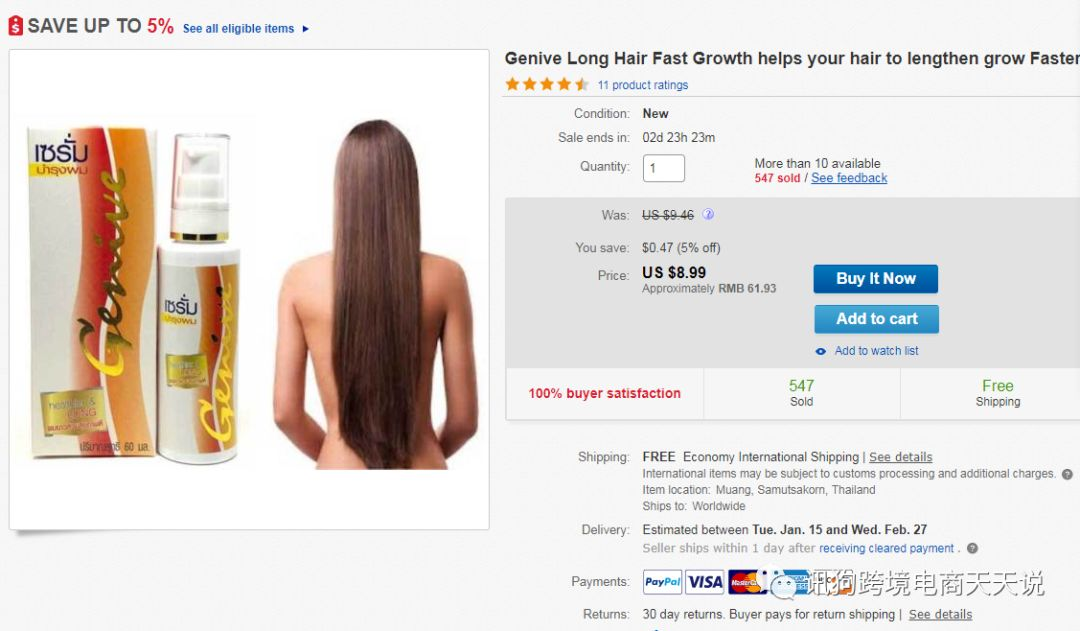Click the star rating icons
This screenshot has width=1080, height=631.
click(547, 85)
